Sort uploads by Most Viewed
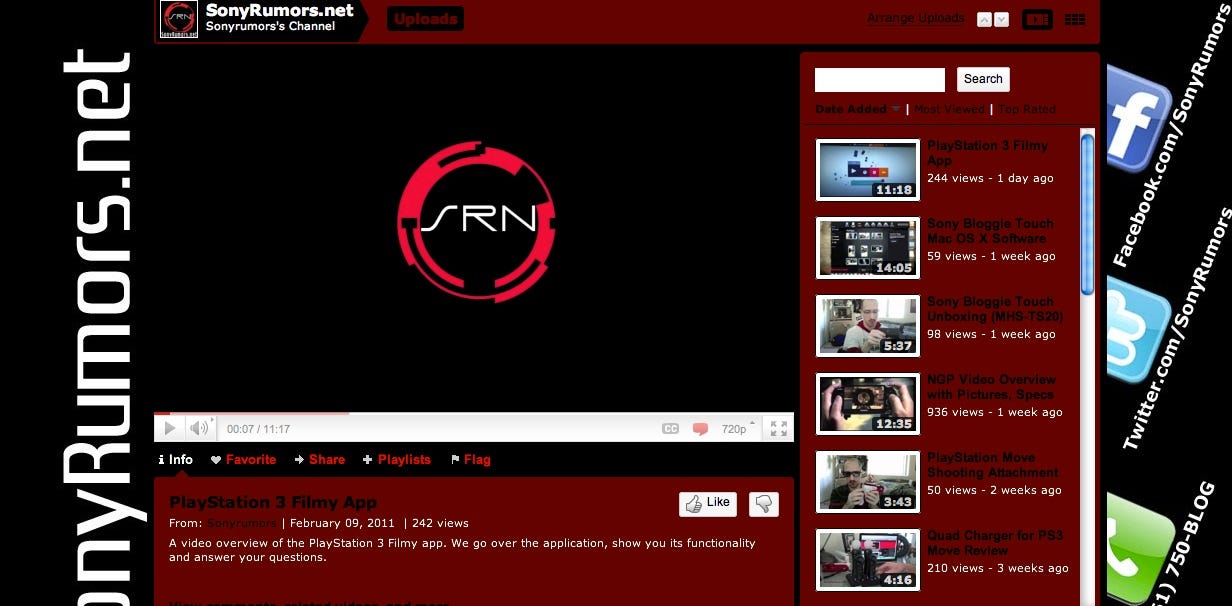 [949, 109]
